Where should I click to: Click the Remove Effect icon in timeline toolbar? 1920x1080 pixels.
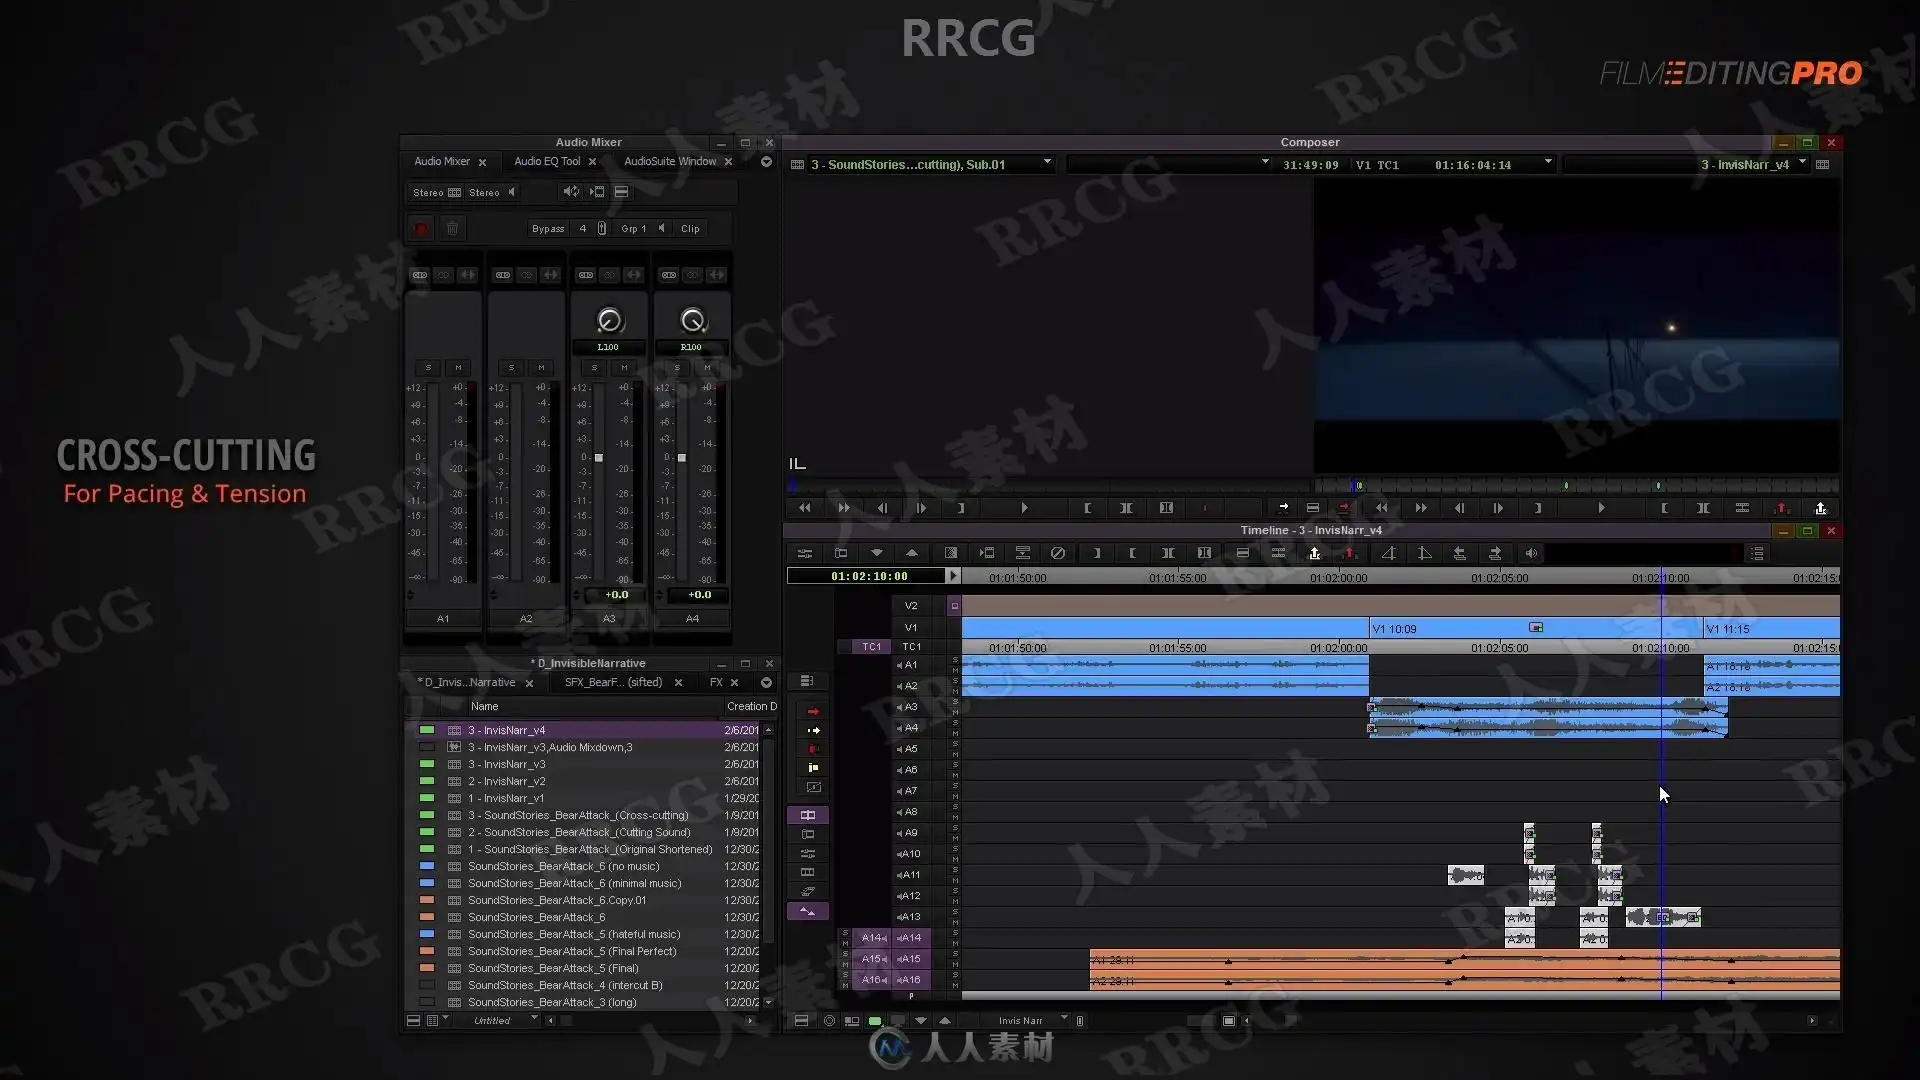(x=1058, y=553)
